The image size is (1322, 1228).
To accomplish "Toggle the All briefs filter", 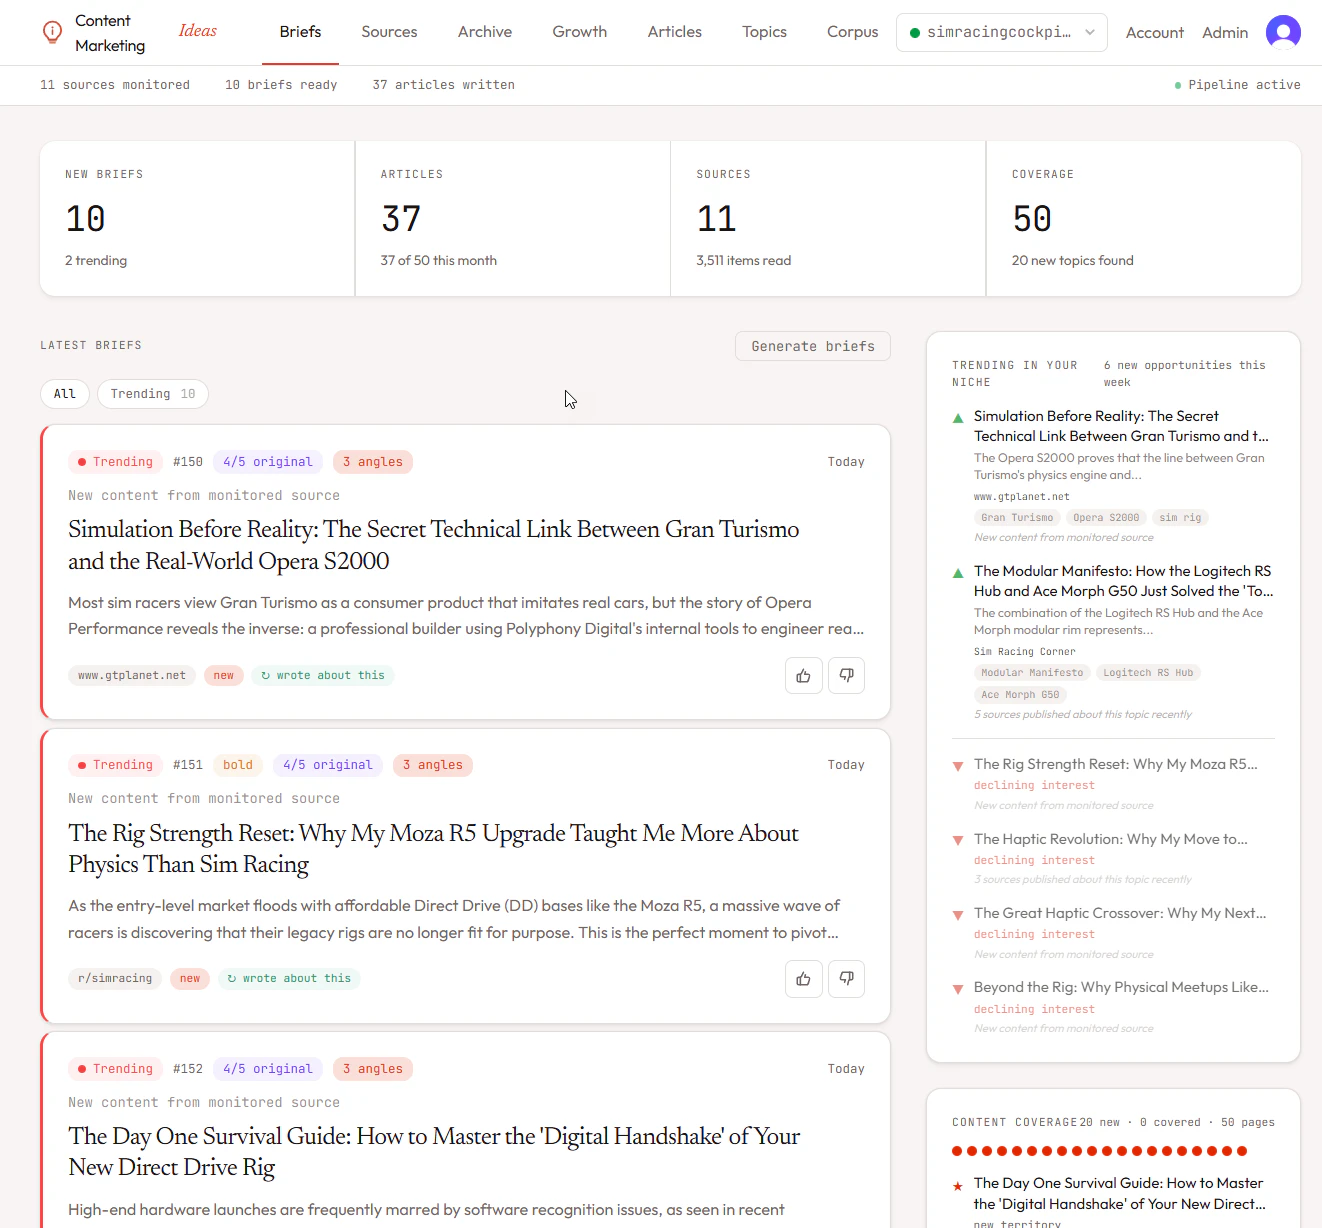I will click(64, 393).
